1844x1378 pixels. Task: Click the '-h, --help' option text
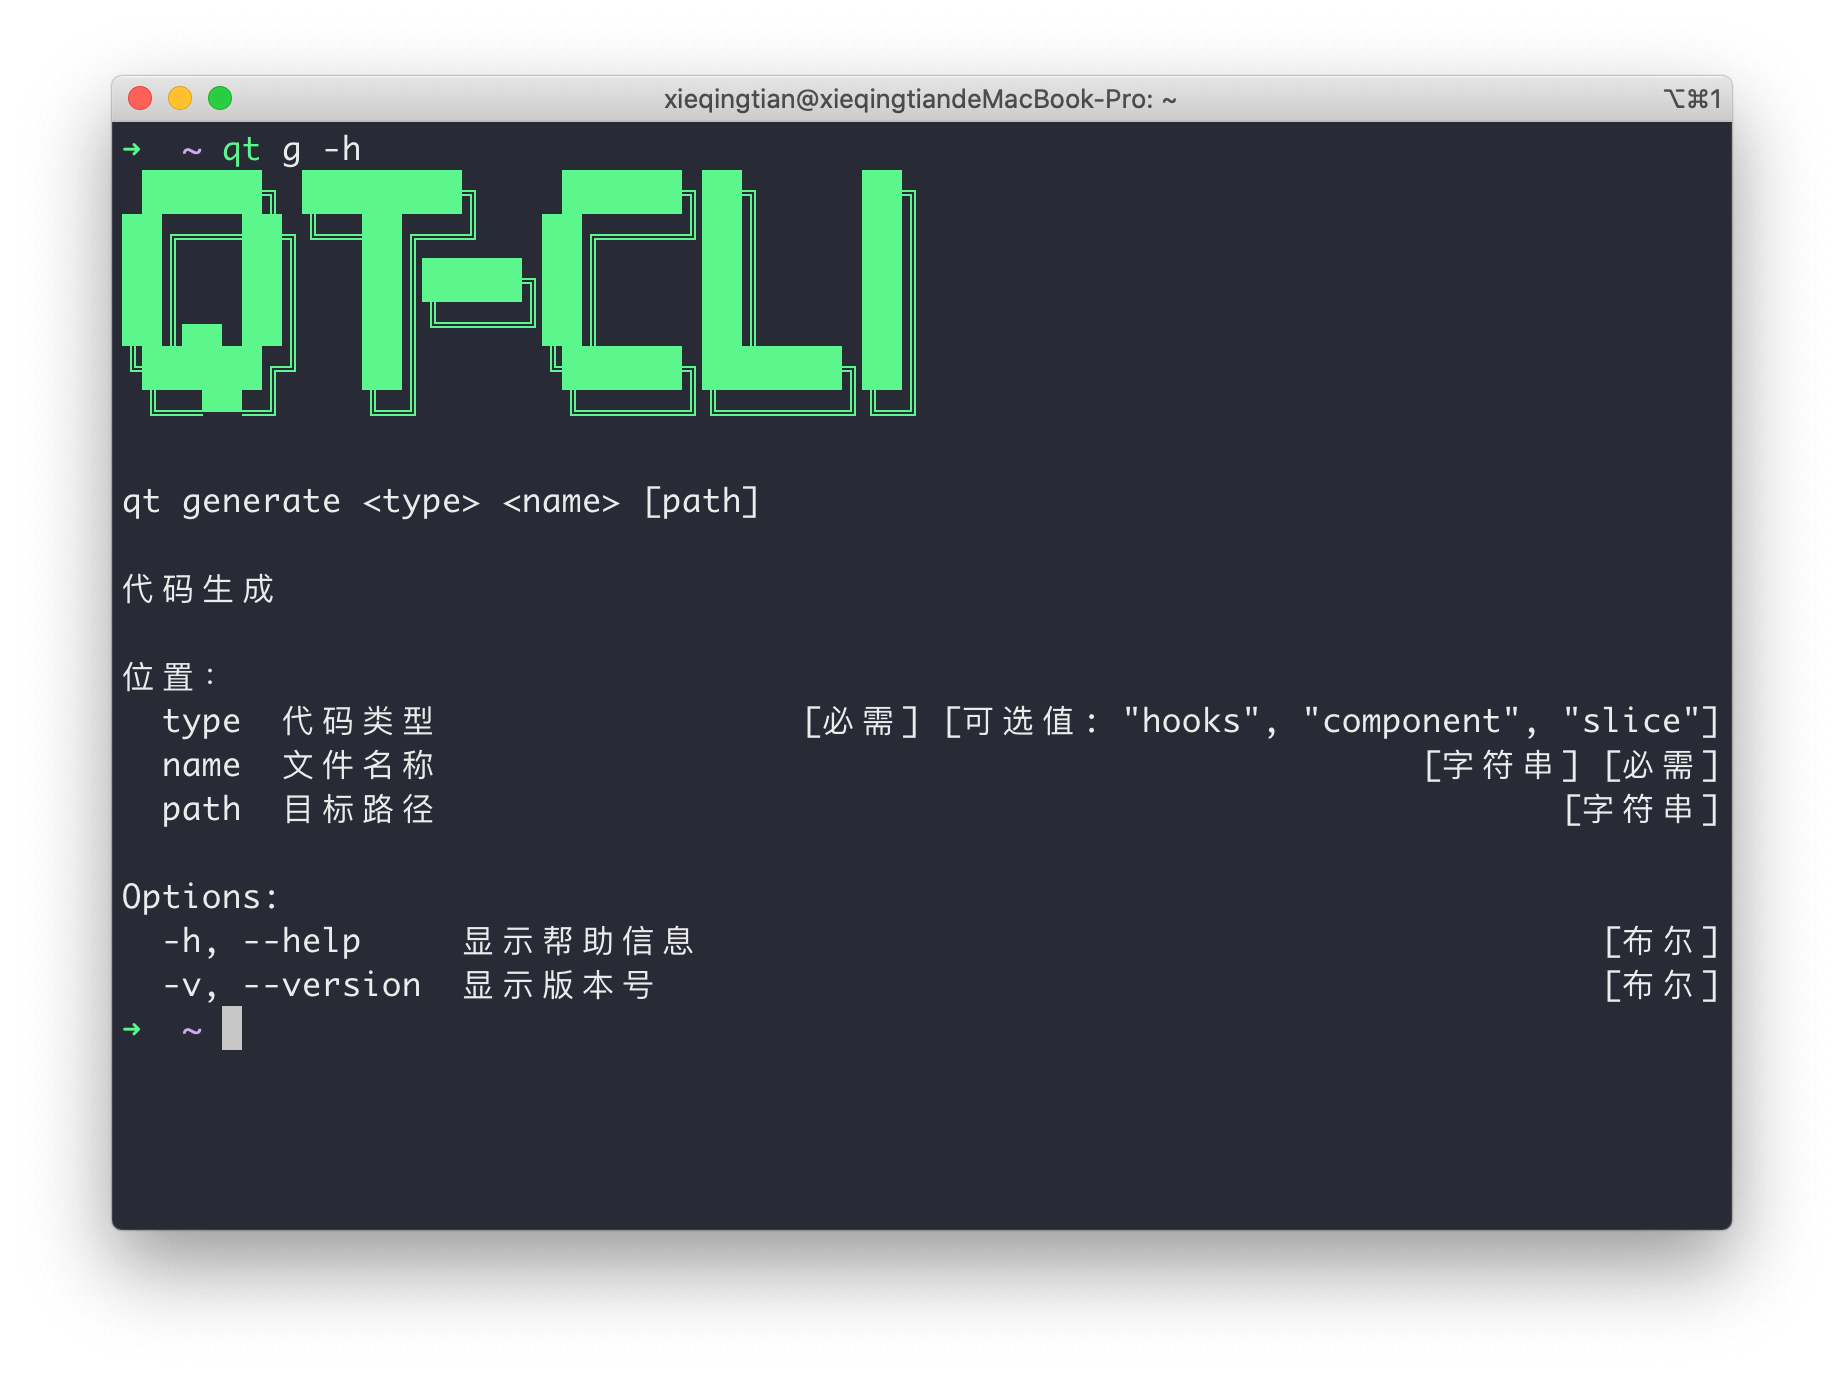pyautogui.click(x=262, y=941)
